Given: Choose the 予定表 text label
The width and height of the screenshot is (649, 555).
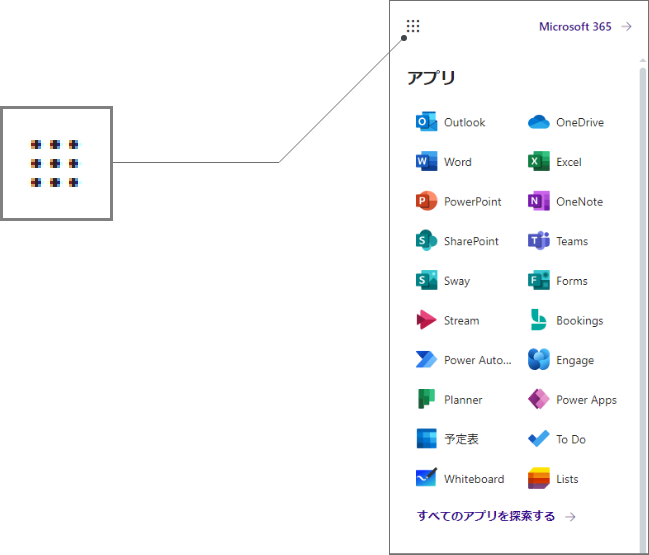Looking at the screenshot, I should pyautogui.click(x=461, y=439).
